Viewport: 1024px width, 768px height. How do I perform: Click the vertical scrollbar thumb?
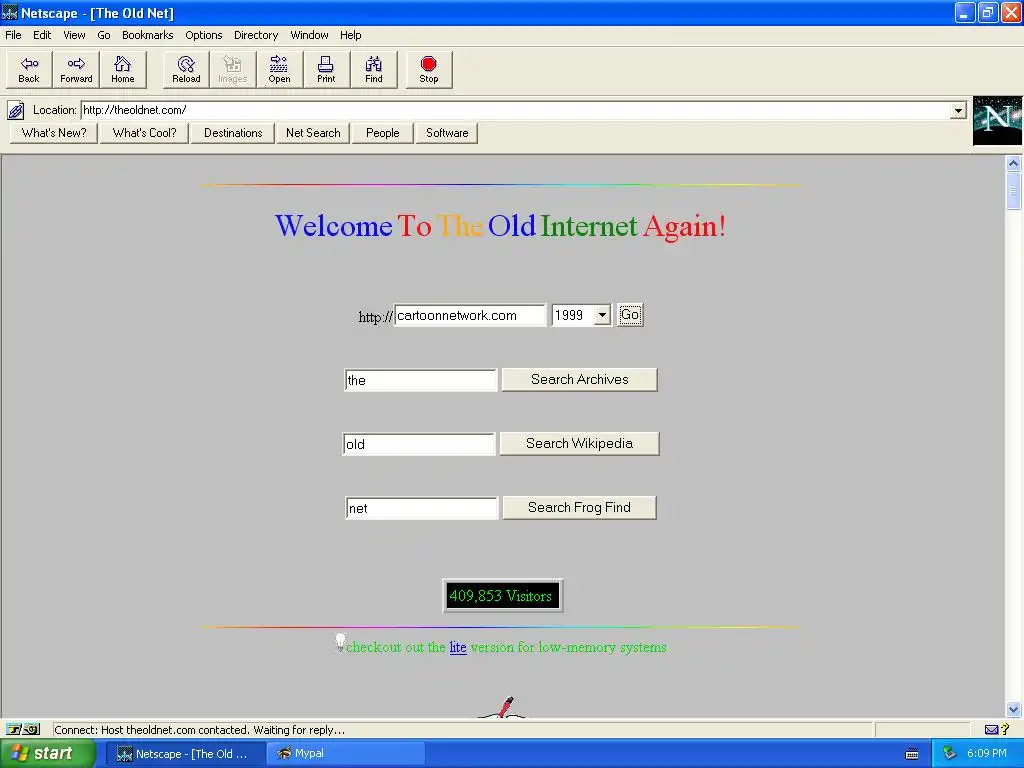(x=1014, y=191)
